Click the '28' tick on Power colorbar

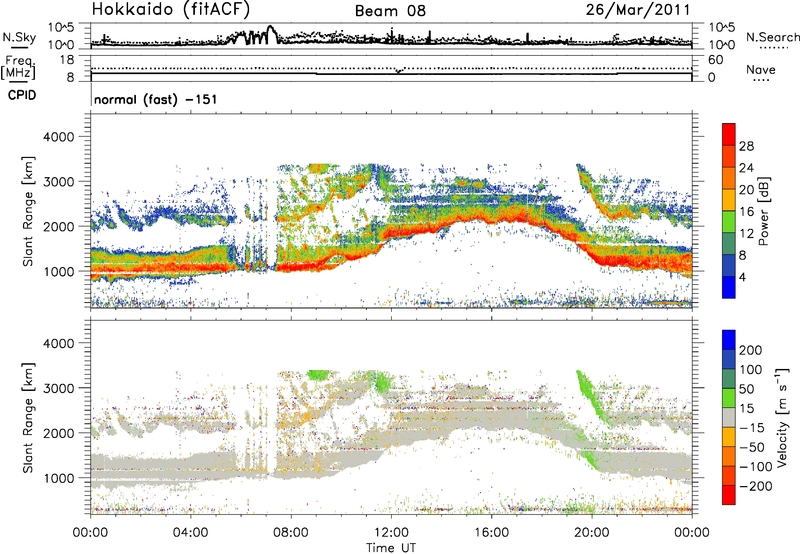click(x=746, y=146)
